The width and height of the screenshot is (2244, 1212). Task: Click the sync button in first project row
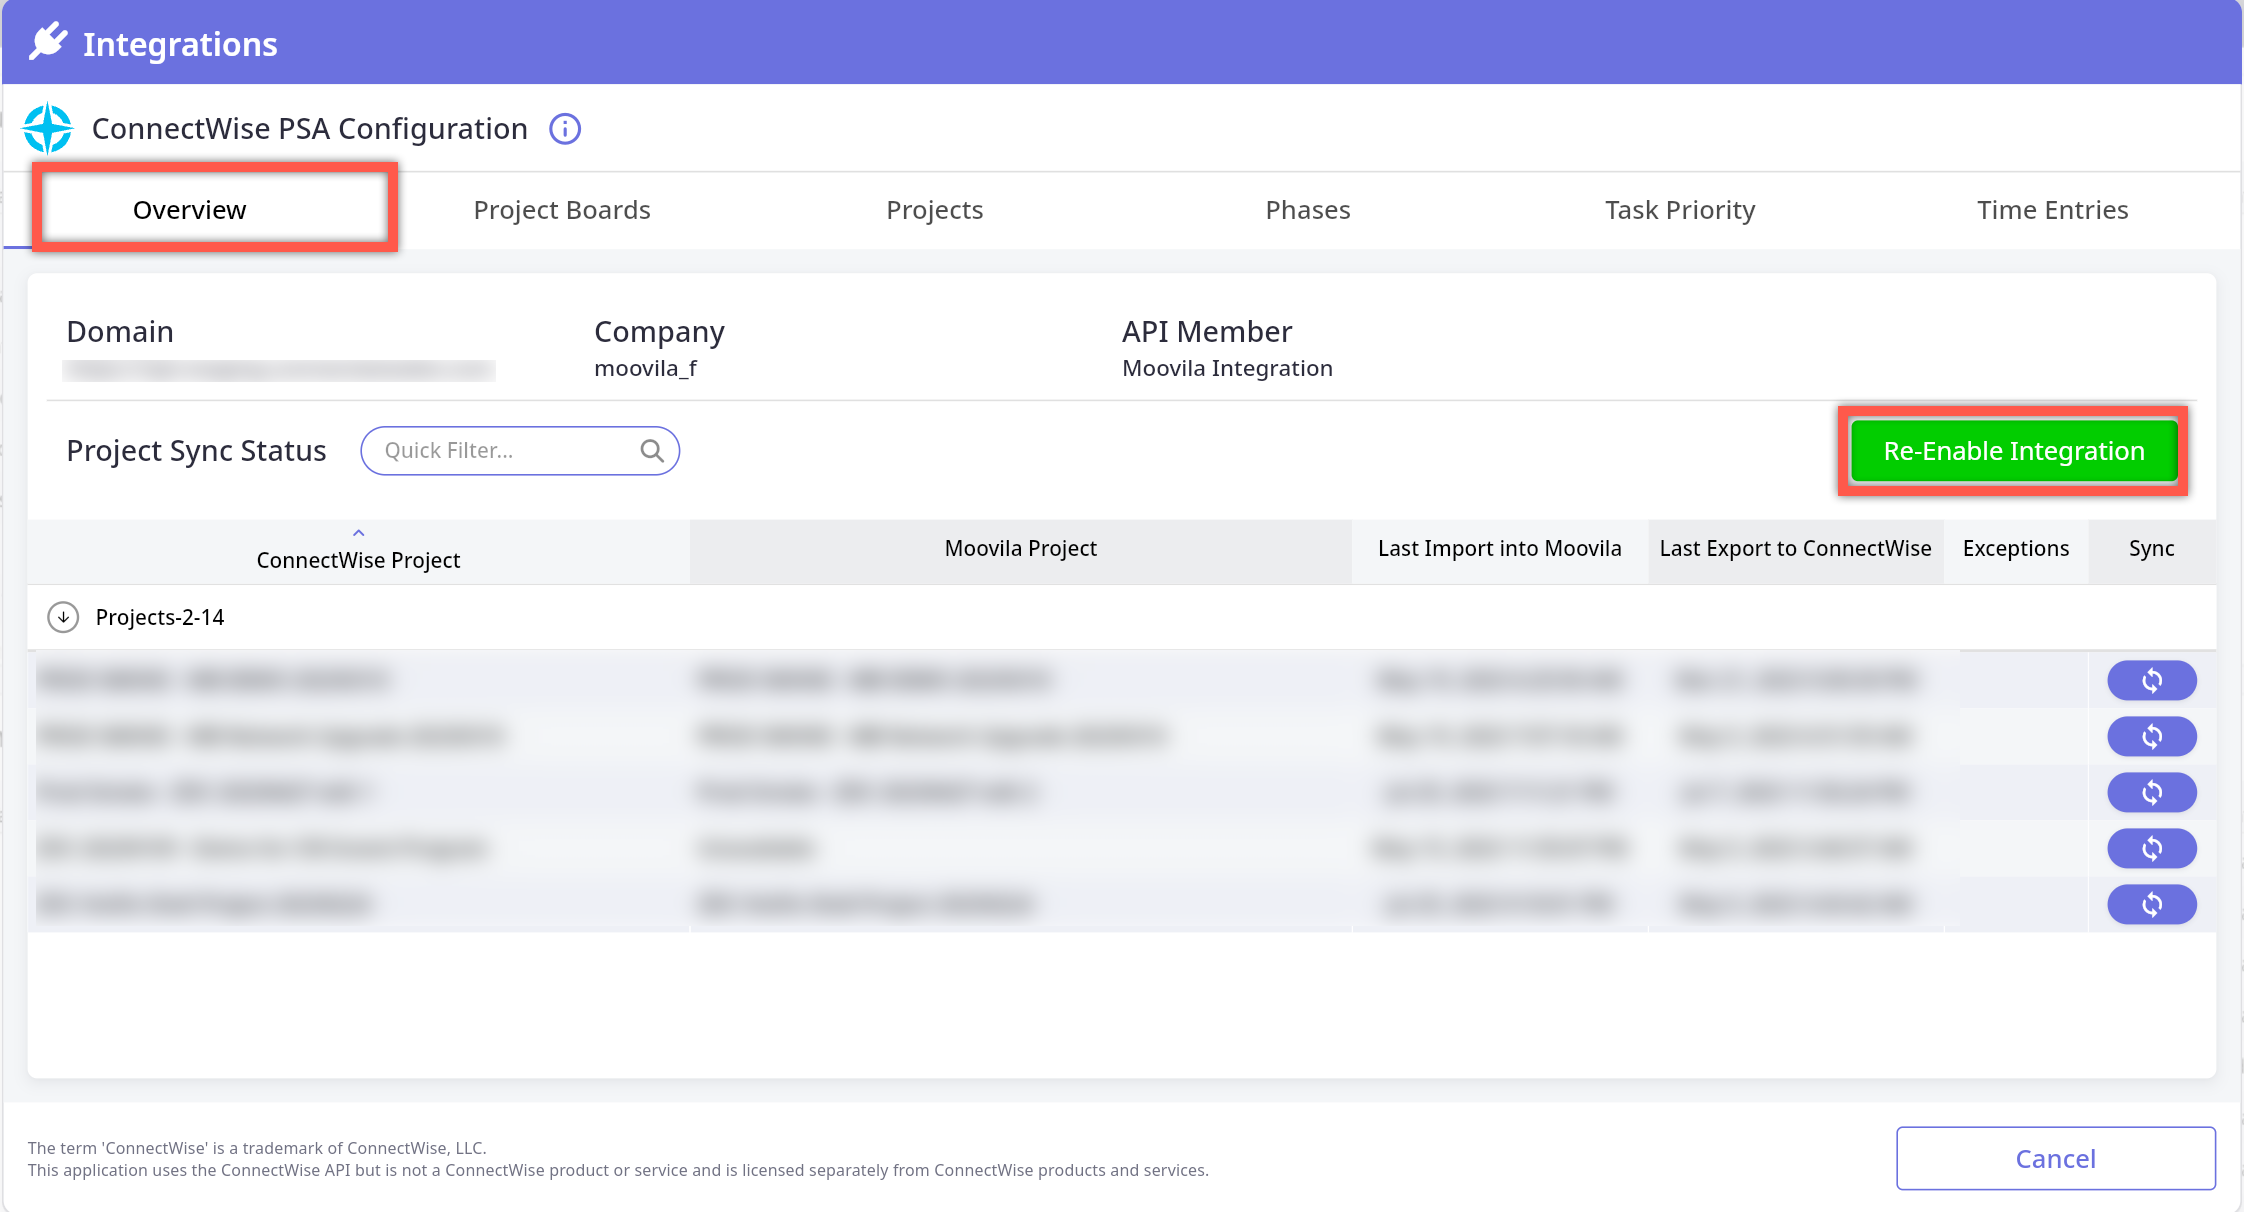pyautogui.click(x=2151, y=680)
